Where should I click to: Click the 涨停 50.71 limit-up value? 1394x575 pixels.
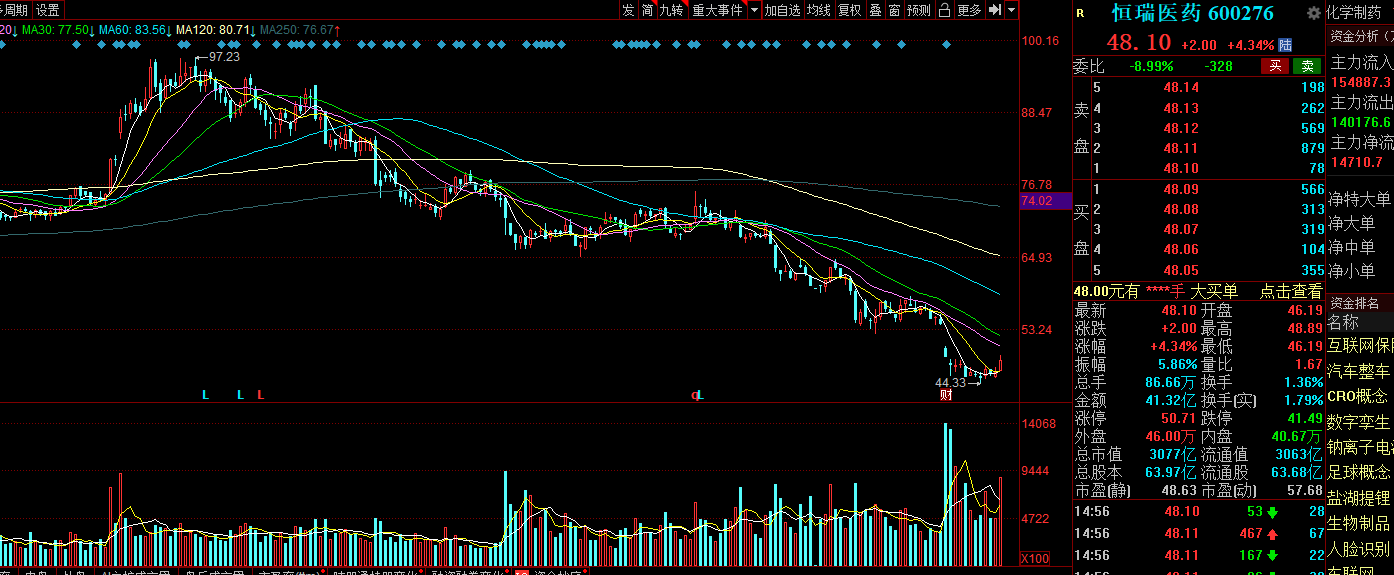tap(1179, 418)
